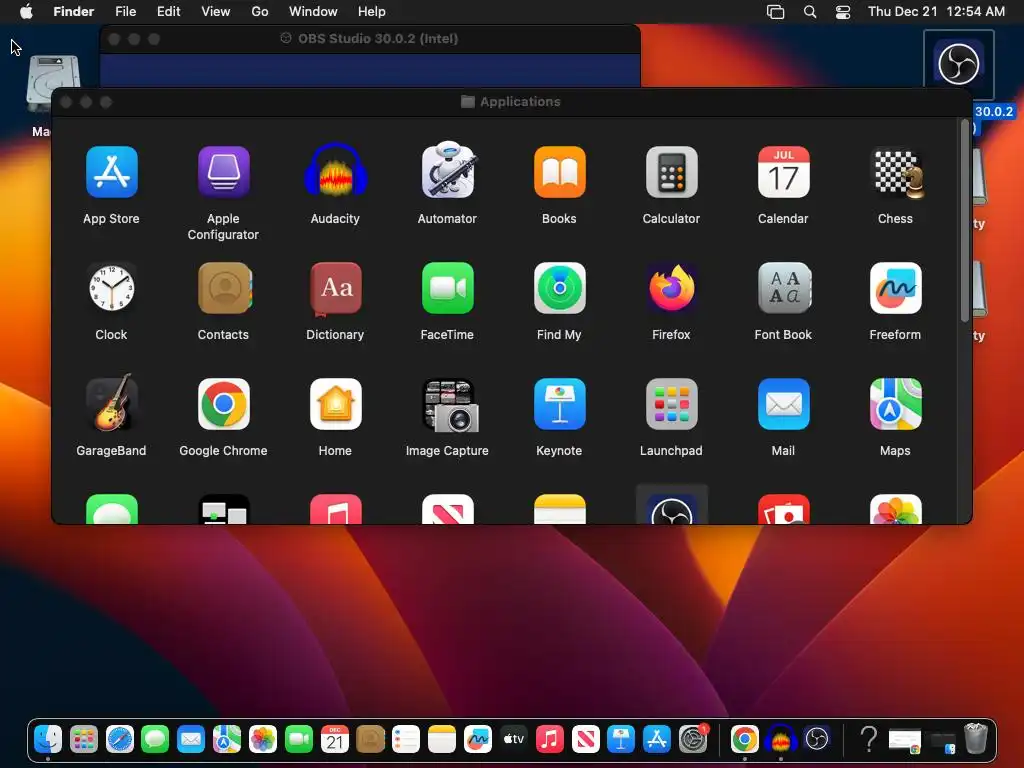The height and width of the screenshot is (768, 1024).
Task: Click the Spotlight search icon in menu bar
Action: 810,11
